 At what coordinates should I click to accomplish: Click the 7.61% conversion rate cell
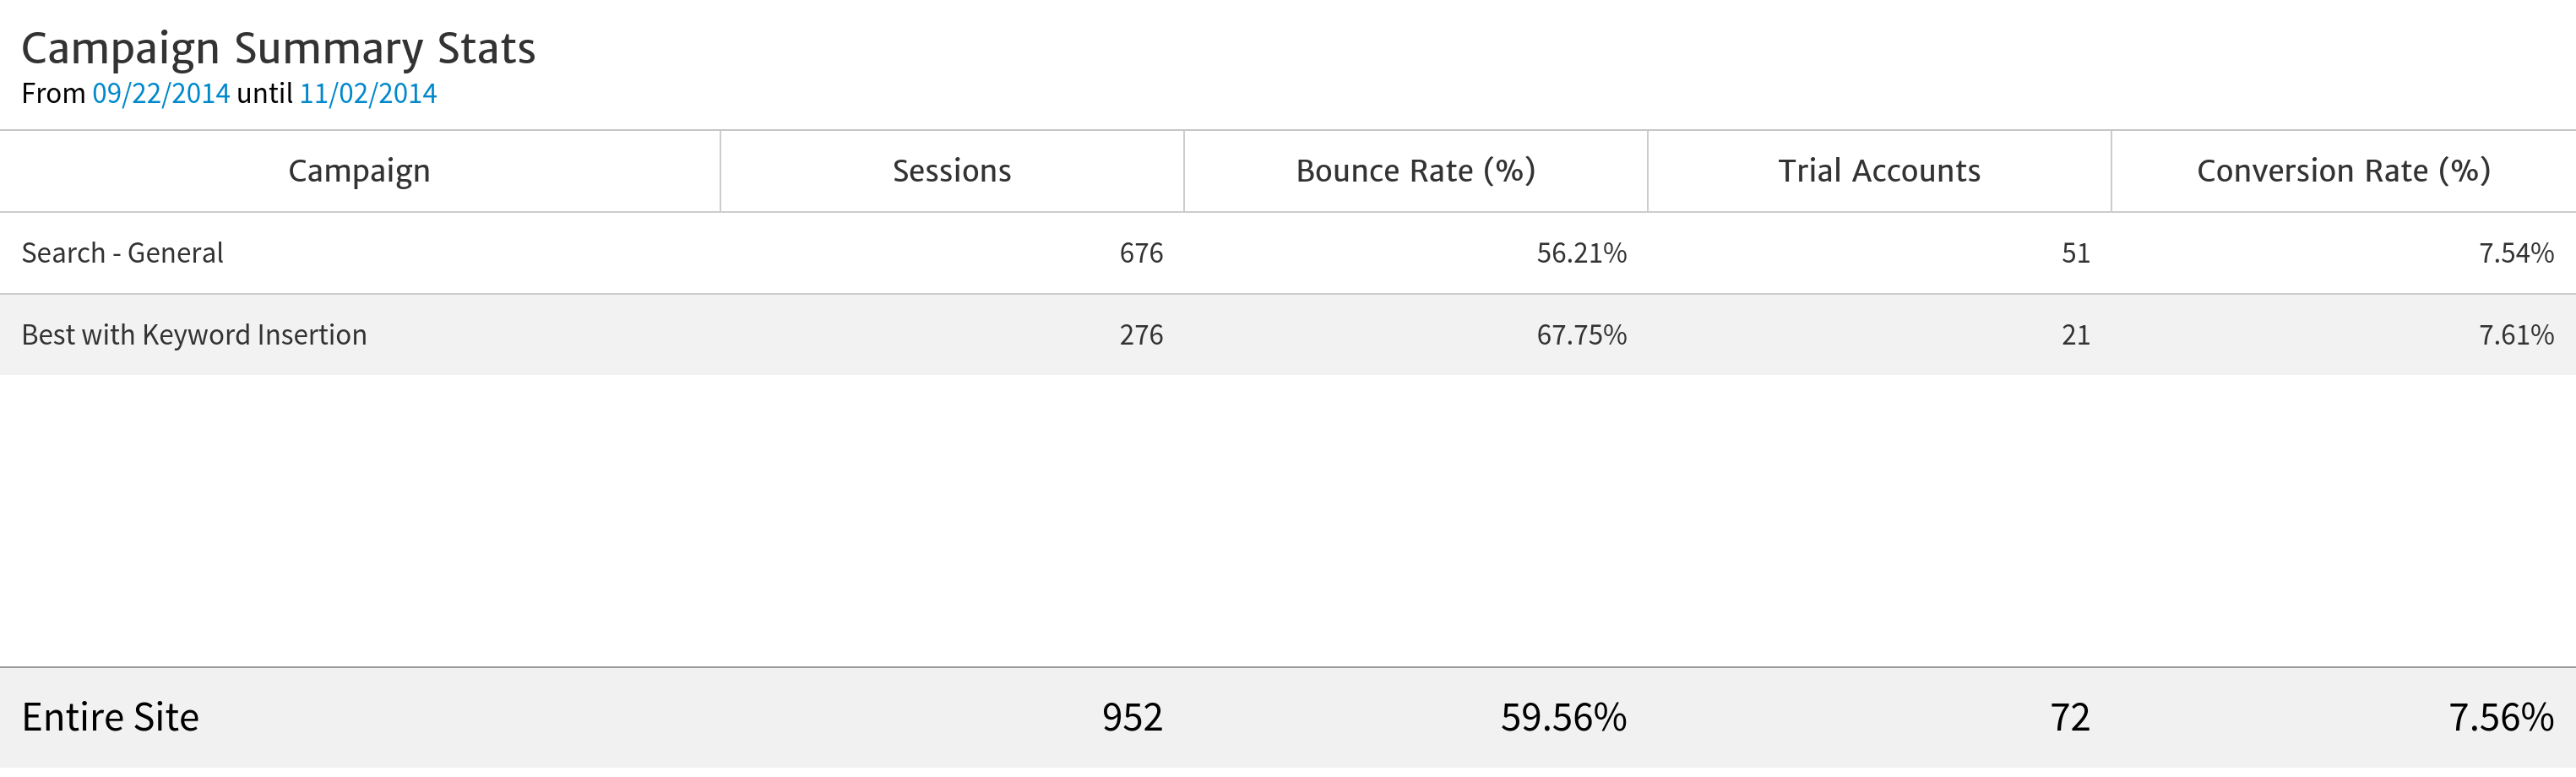[2516, 335]
